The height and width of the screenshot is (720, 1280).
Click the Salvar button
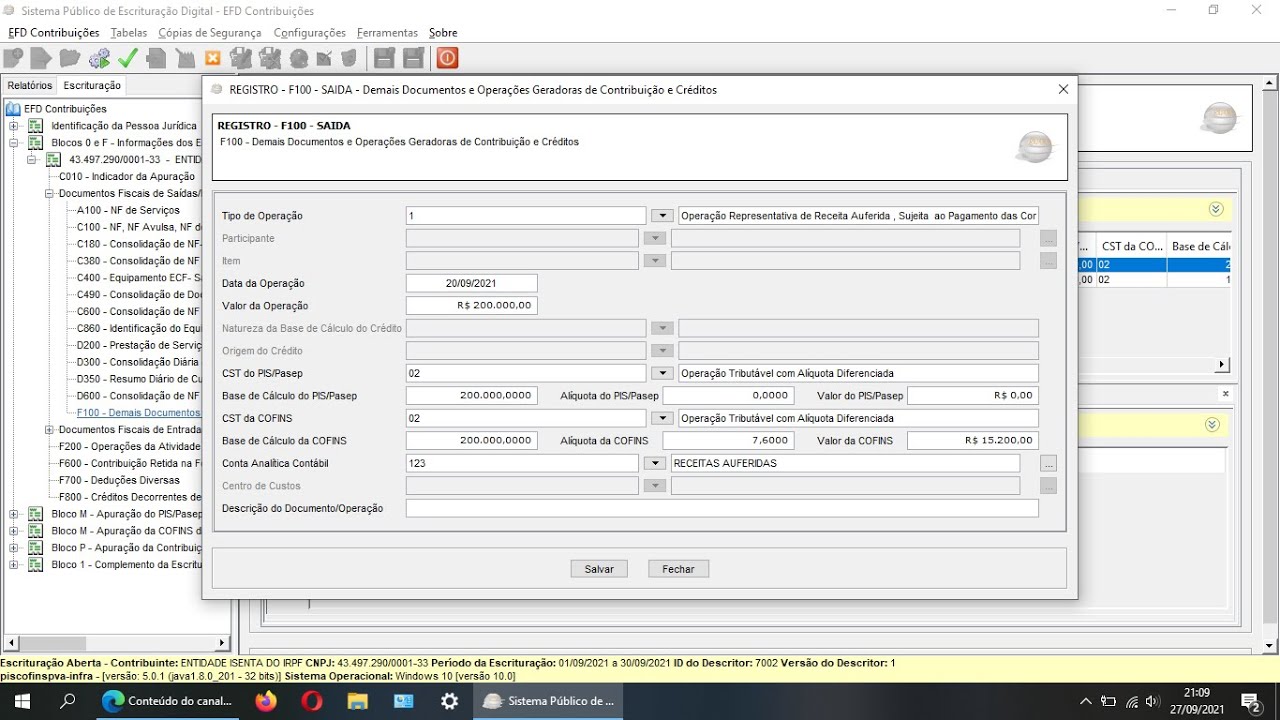599,569
